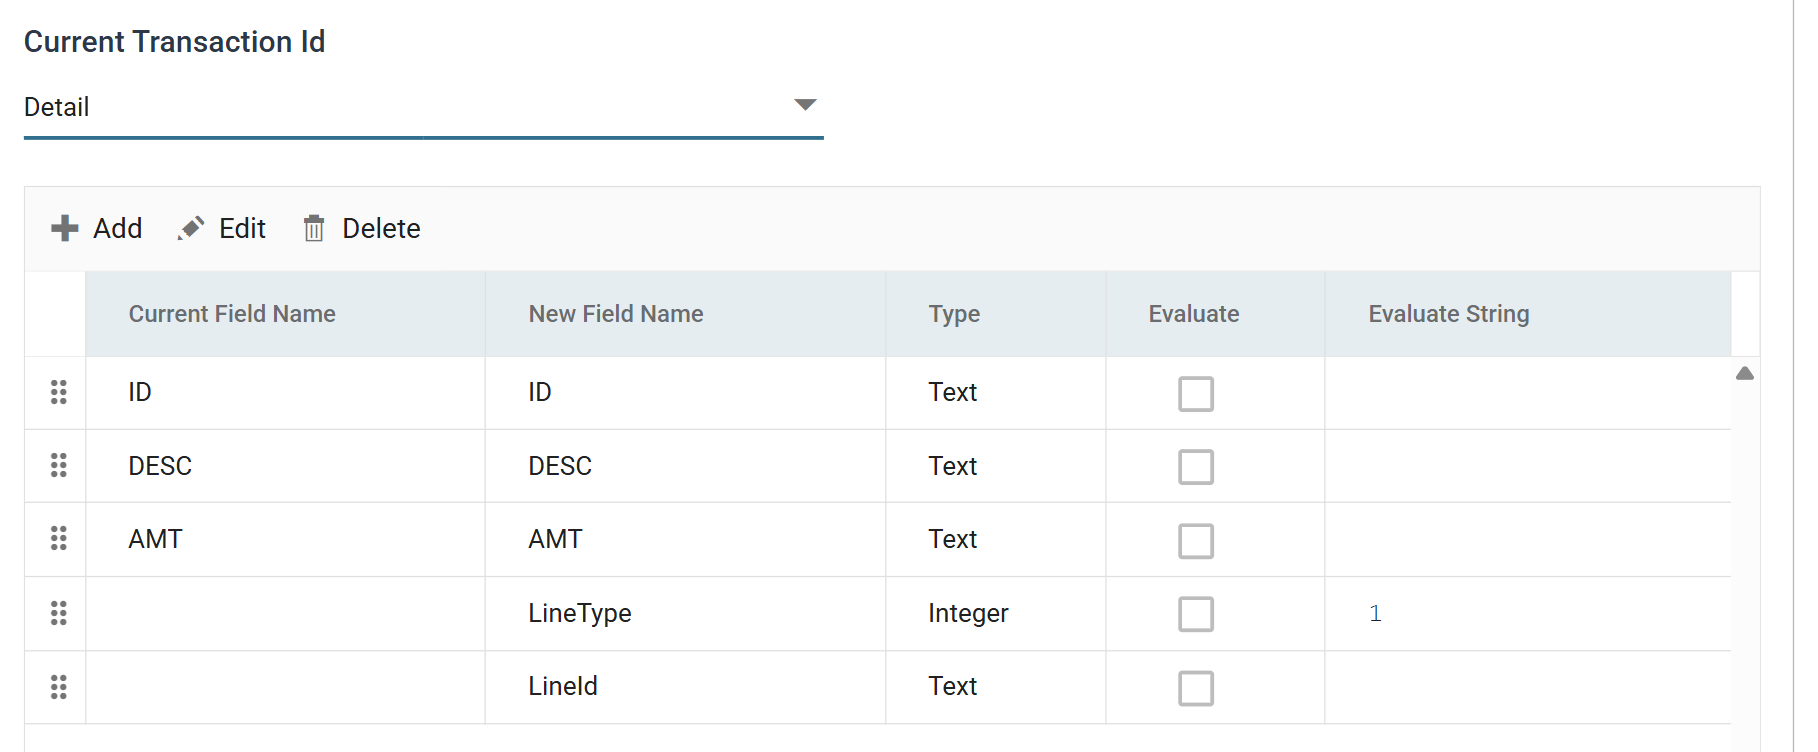Click the Add button label
Viewport: 1818px width, 752px height.
point(118,228)
